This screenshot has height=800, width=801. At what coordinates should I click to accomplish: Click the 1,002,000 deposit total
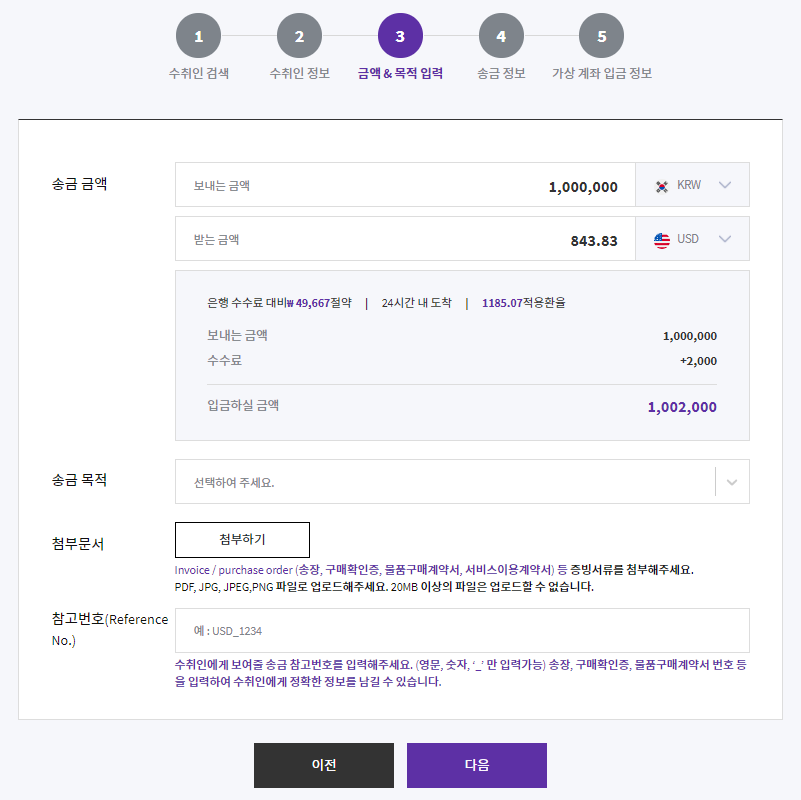[x=682, y=407]
